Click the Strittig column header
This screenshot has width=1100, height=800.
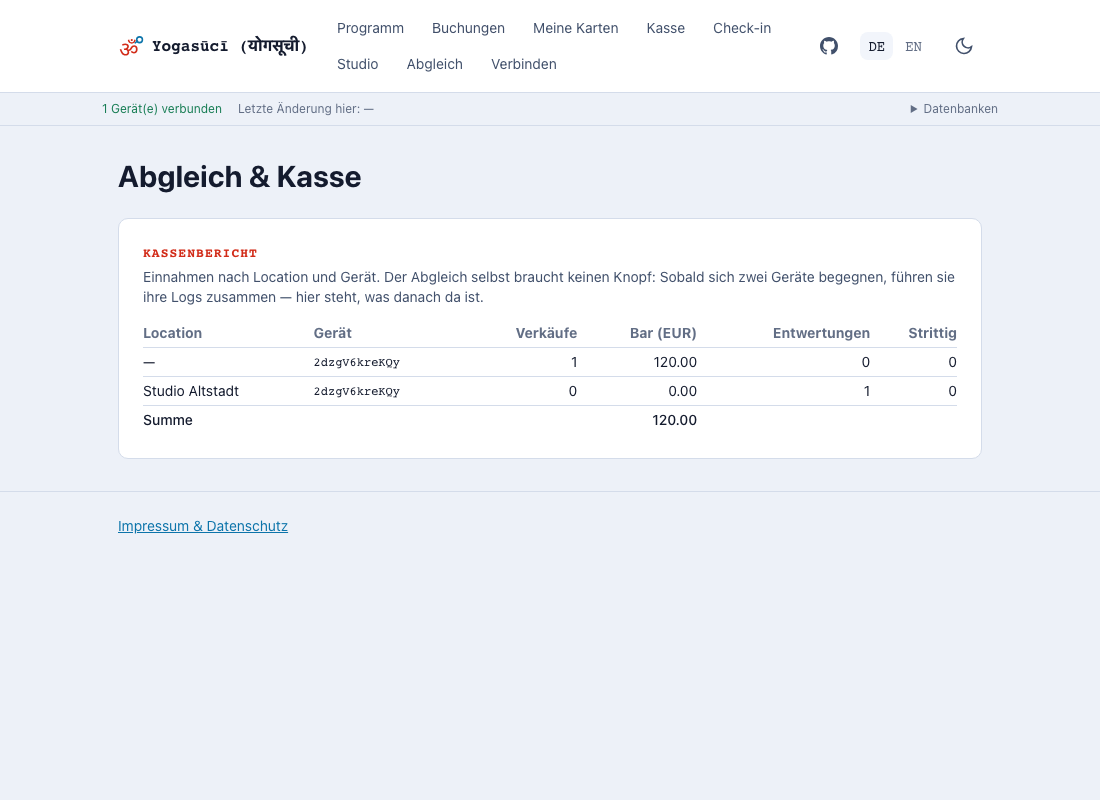[932, 333]
